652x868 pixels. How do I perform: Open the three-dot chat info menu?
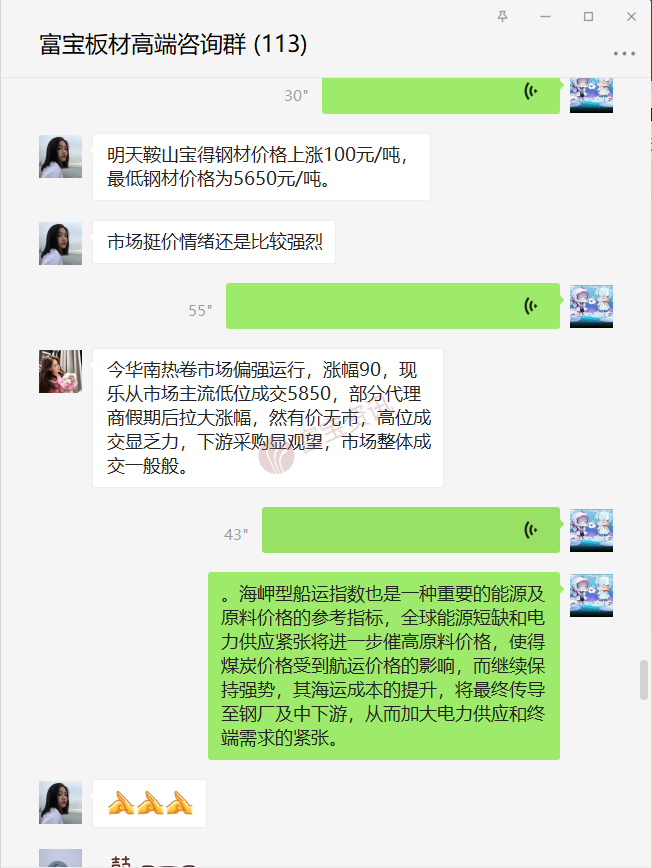624,54
